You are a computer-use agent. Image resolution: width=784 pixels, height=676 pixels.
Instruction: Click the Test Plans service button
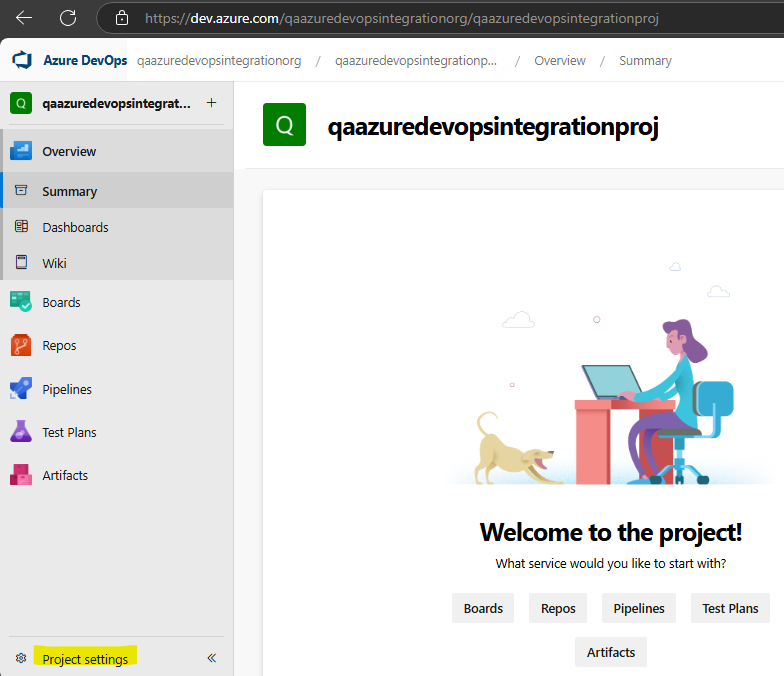point(729,608)
